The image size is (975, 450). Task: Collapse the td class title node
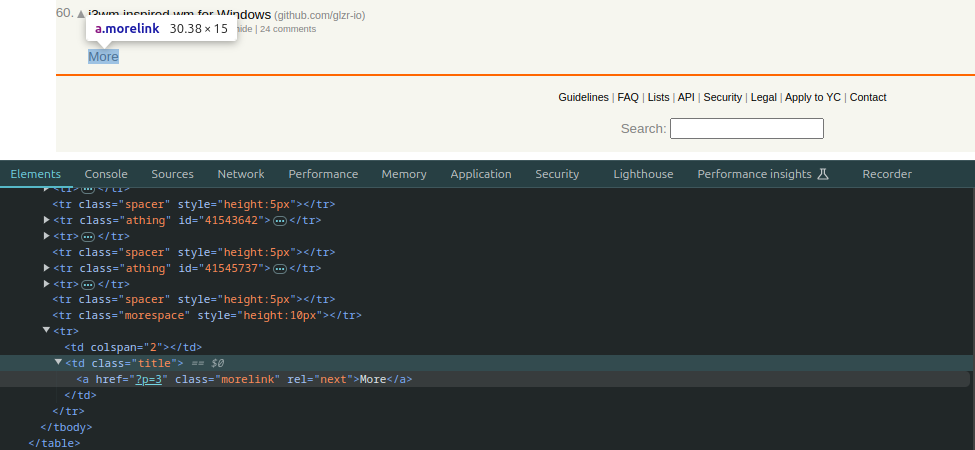coord(58,362)
